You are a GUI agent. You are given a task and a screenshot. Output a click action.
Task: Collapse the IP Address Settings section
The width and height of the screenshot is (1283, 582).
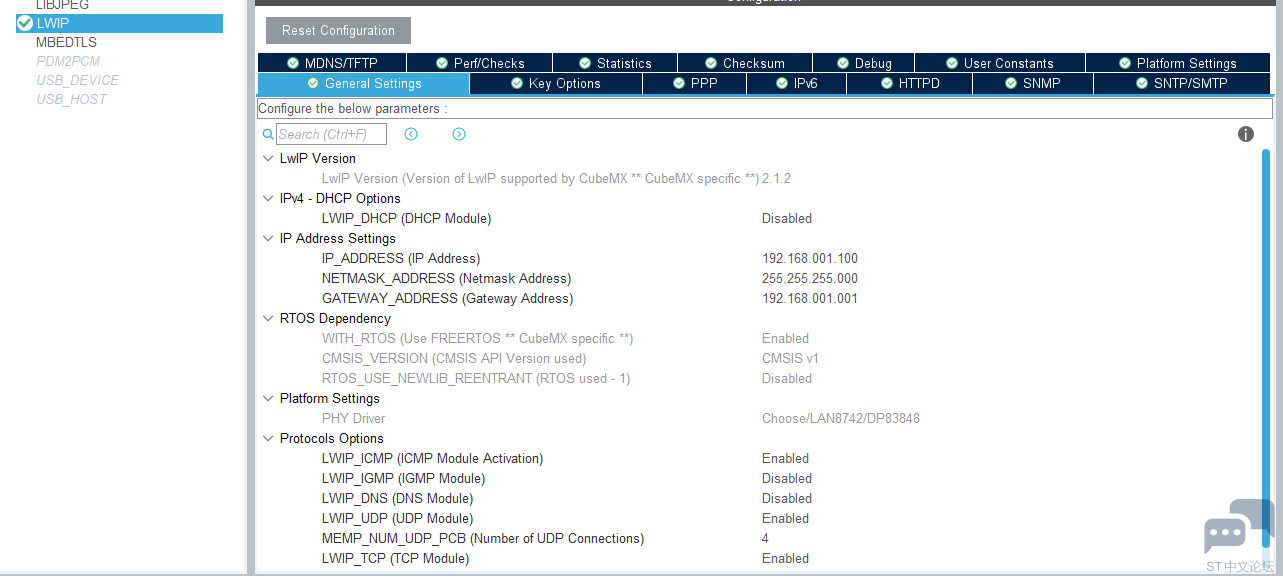[x=267, y=238]
